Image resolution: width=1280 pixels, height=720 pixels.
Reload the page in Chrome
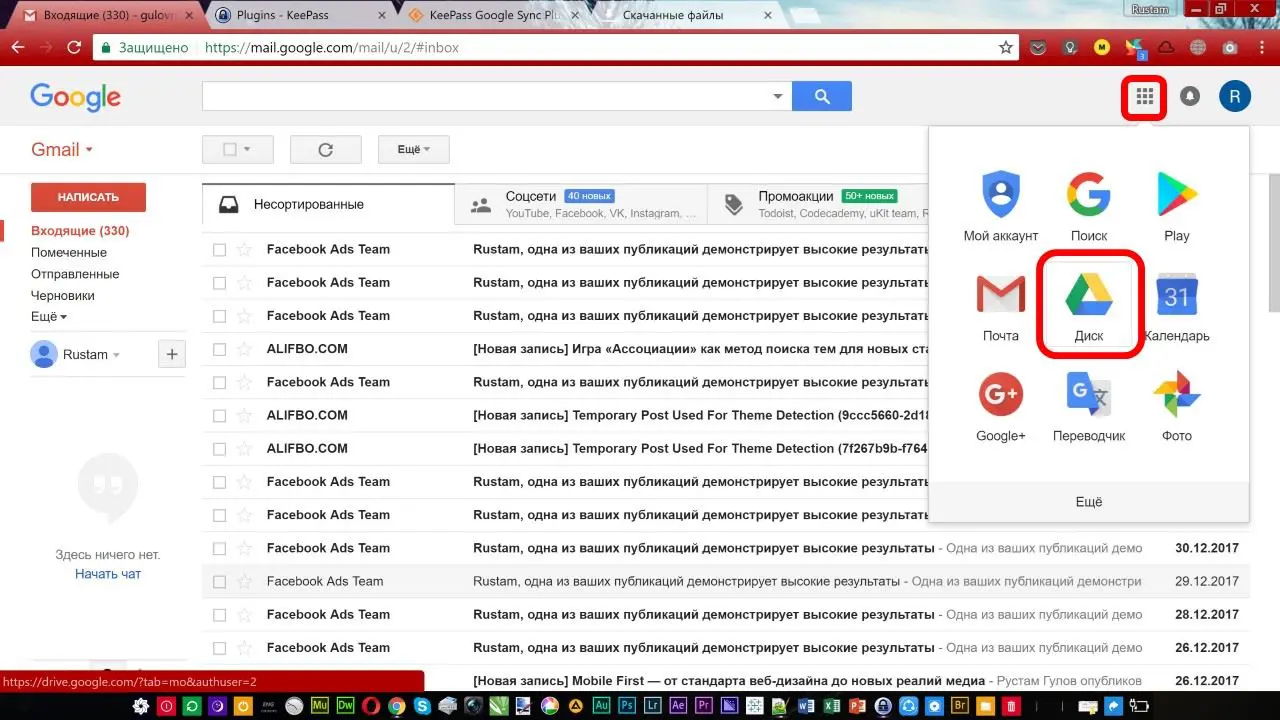coord(74,47)
